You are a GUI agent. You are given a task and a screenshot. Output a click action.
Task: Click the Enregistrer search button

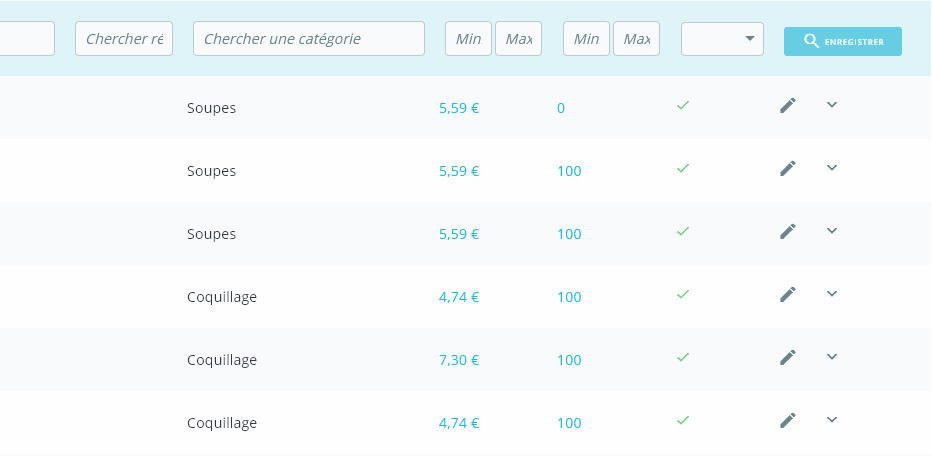[x=842, y=42]
